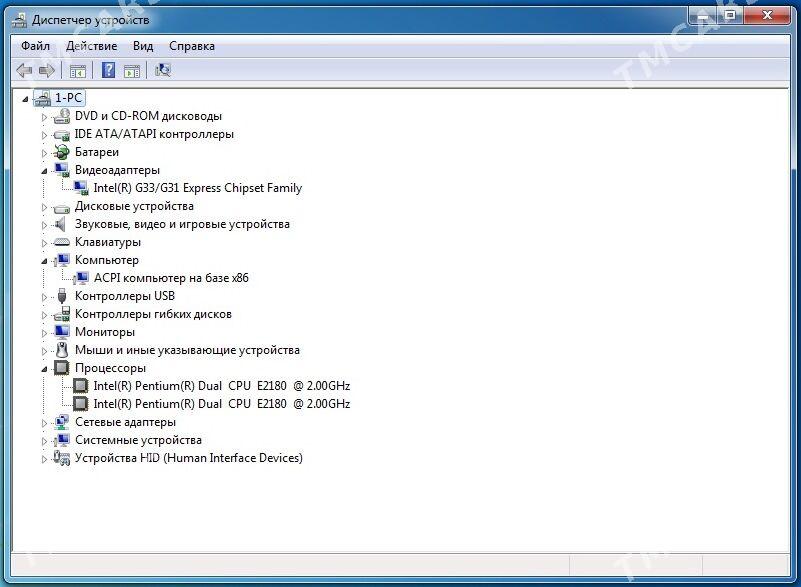Image resolution: width=801 pixels, height=587 pixels.
Task: Expand the Дисковые устройства node
Action: pyautogui.click(x=44, y=207)
